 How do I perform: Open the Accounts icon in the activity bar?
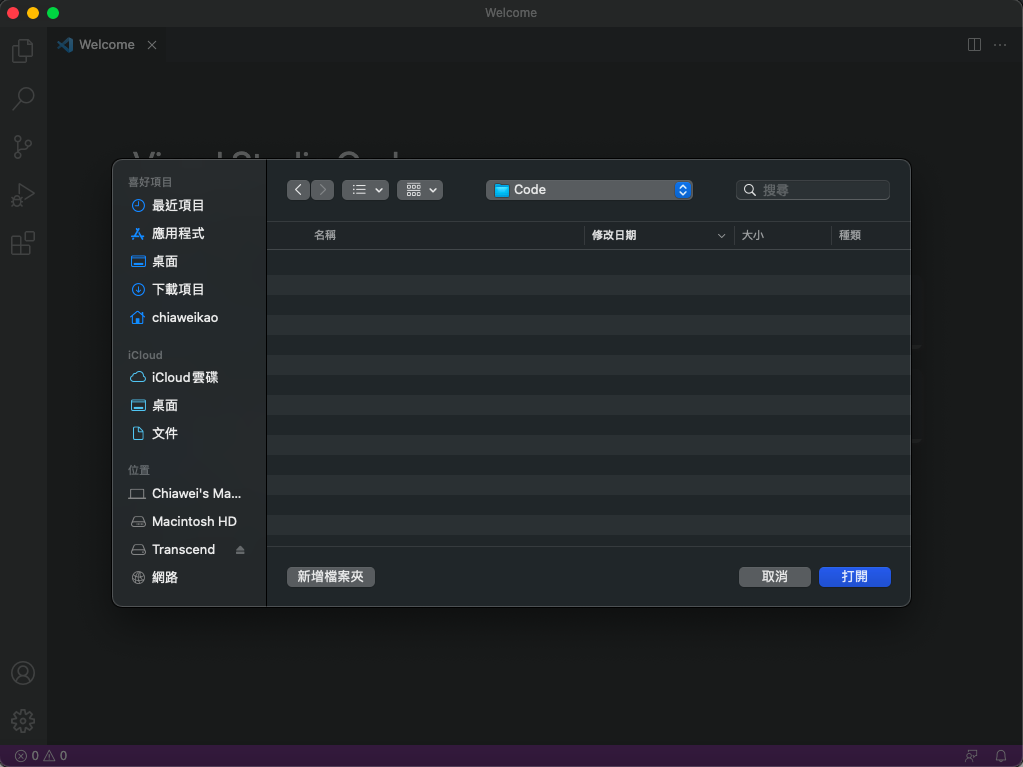pyautogui.click(x=23, y=673)
